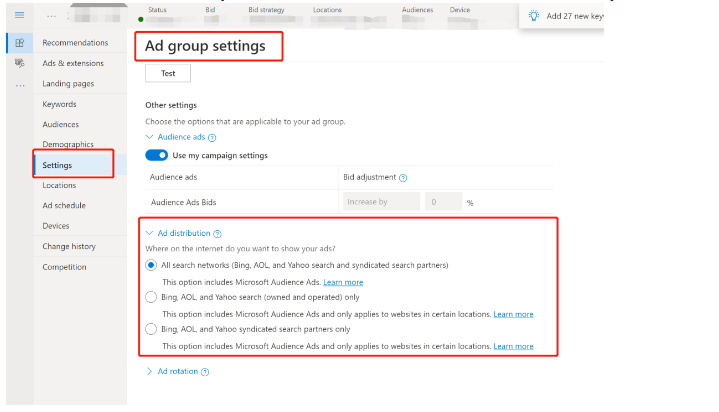Collapse the Ad distribution section
The height and width of the screenshot is (412, 719).
pos(150,233)
